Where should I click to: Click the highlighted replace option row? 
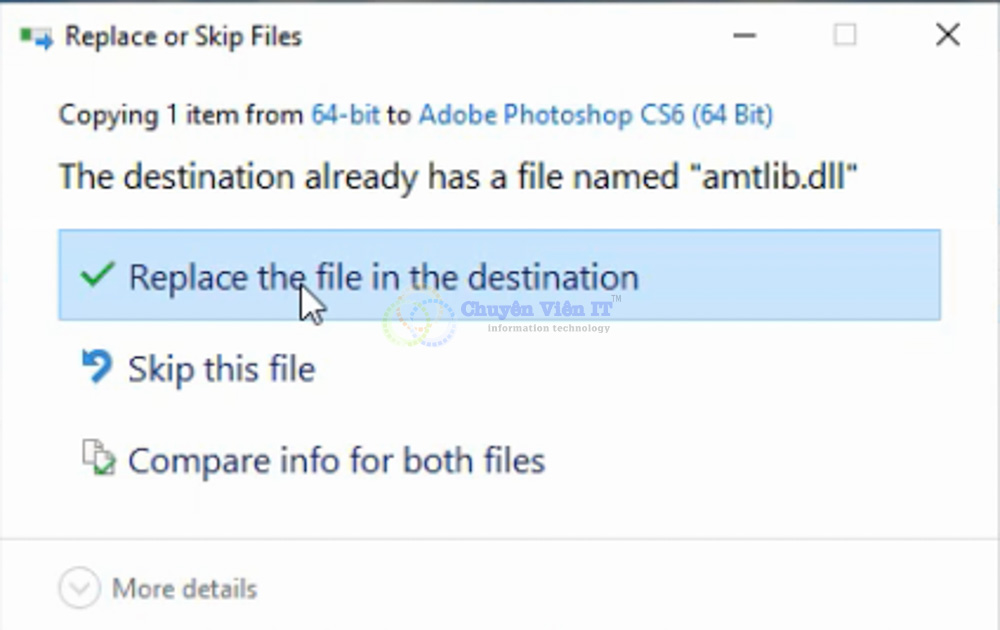500,276
